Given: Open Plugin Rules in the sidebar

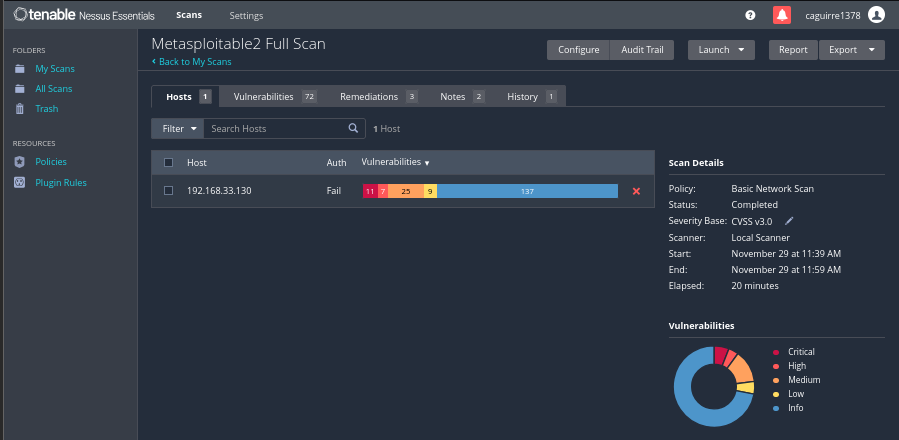Looking at the screenshot, I should (60, 183).
